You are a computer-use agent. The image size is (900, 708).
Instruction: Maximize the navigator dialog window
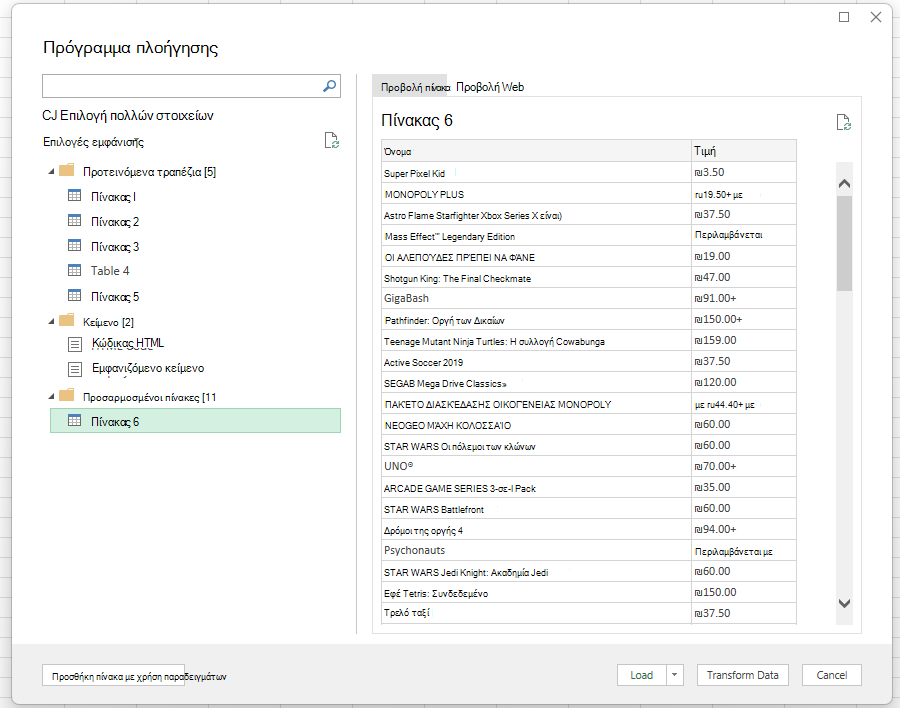click(844, 17)
